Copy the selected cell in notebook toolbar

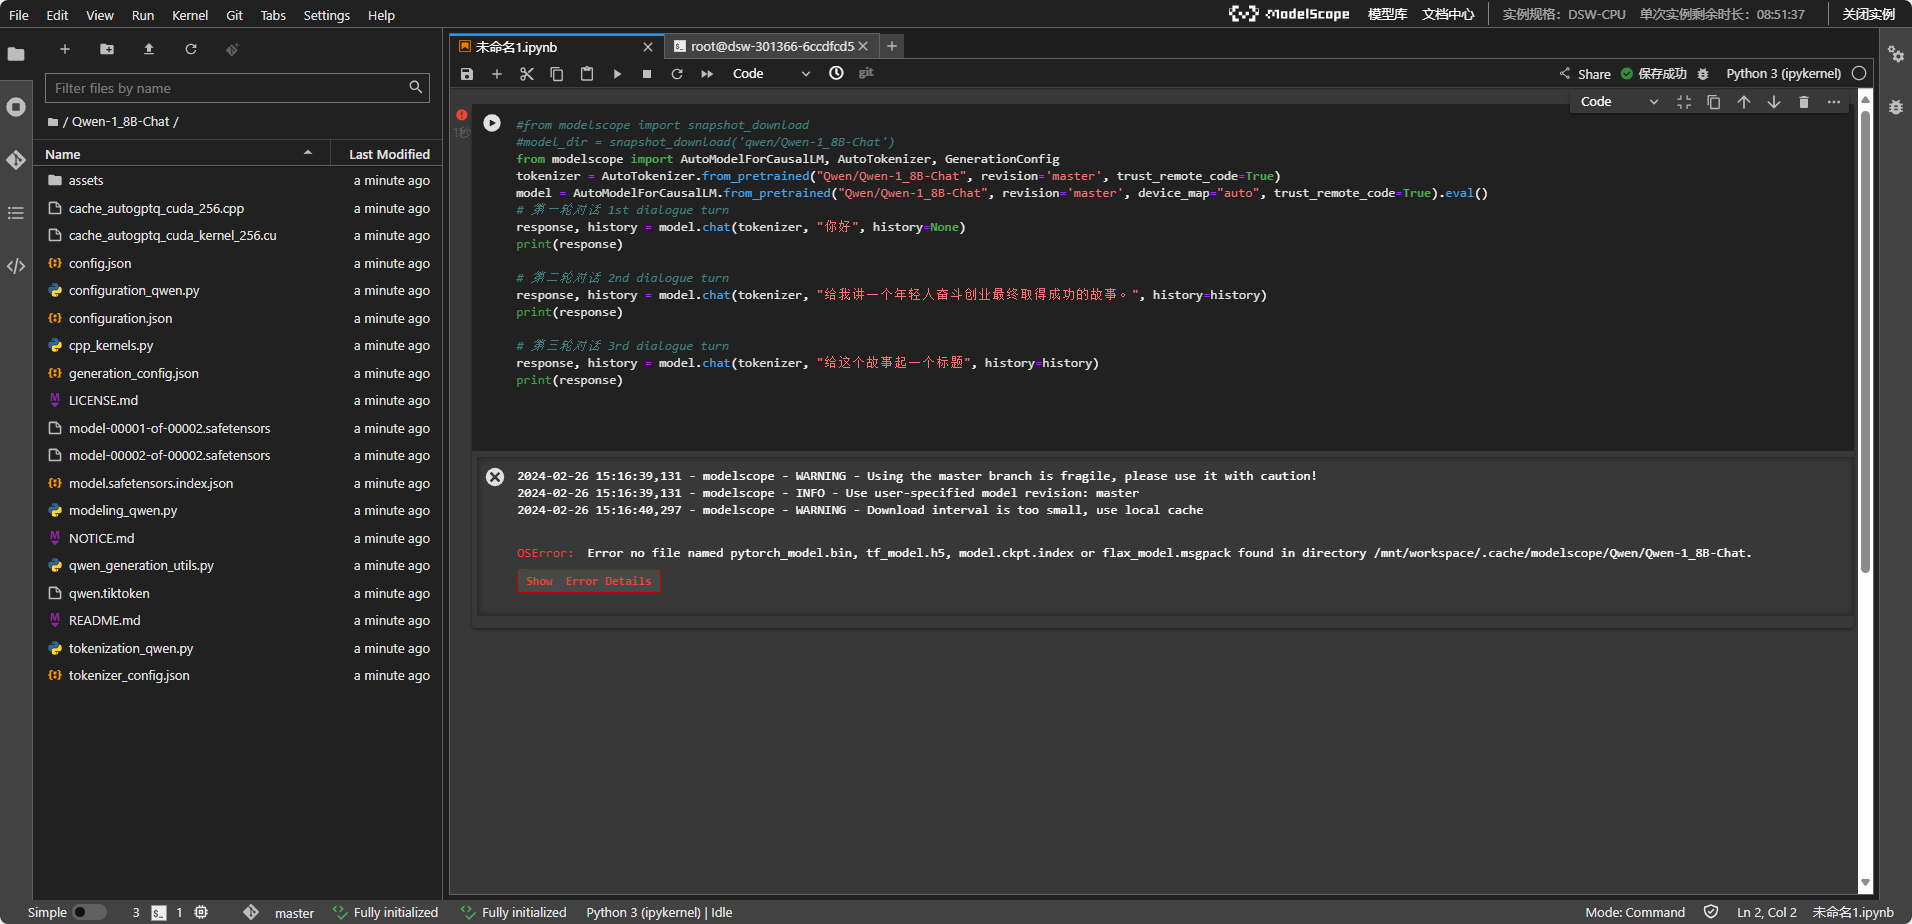557,74
